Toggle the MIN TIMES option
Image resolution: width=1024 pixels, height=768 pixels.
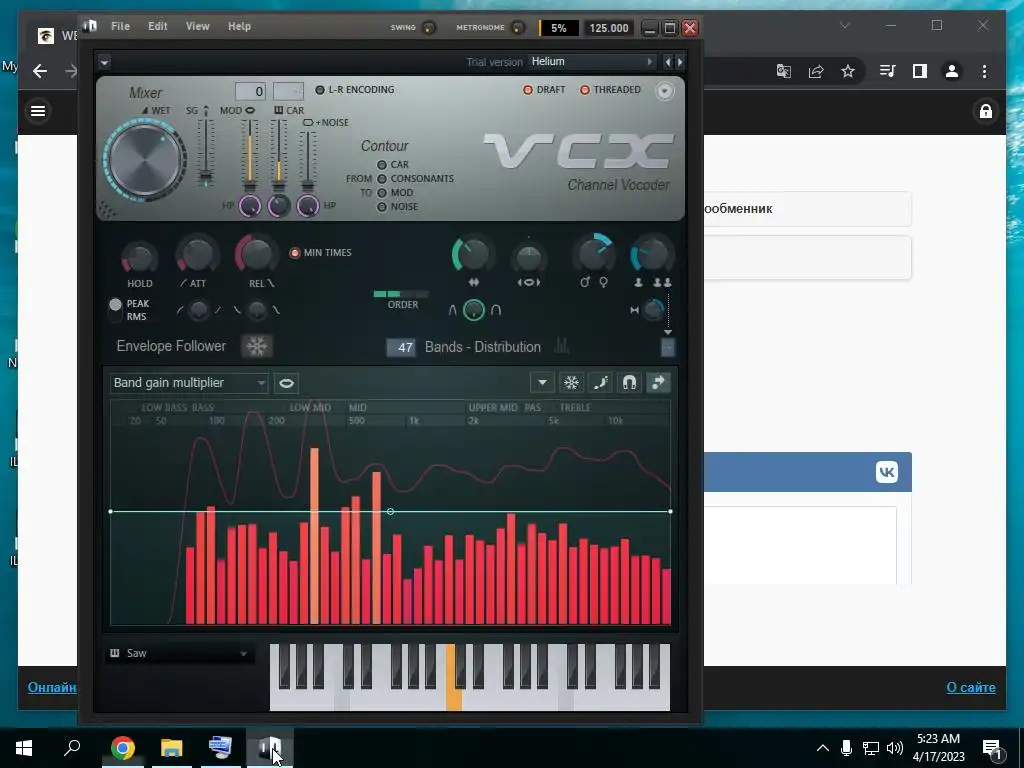[x=321, y=253]
